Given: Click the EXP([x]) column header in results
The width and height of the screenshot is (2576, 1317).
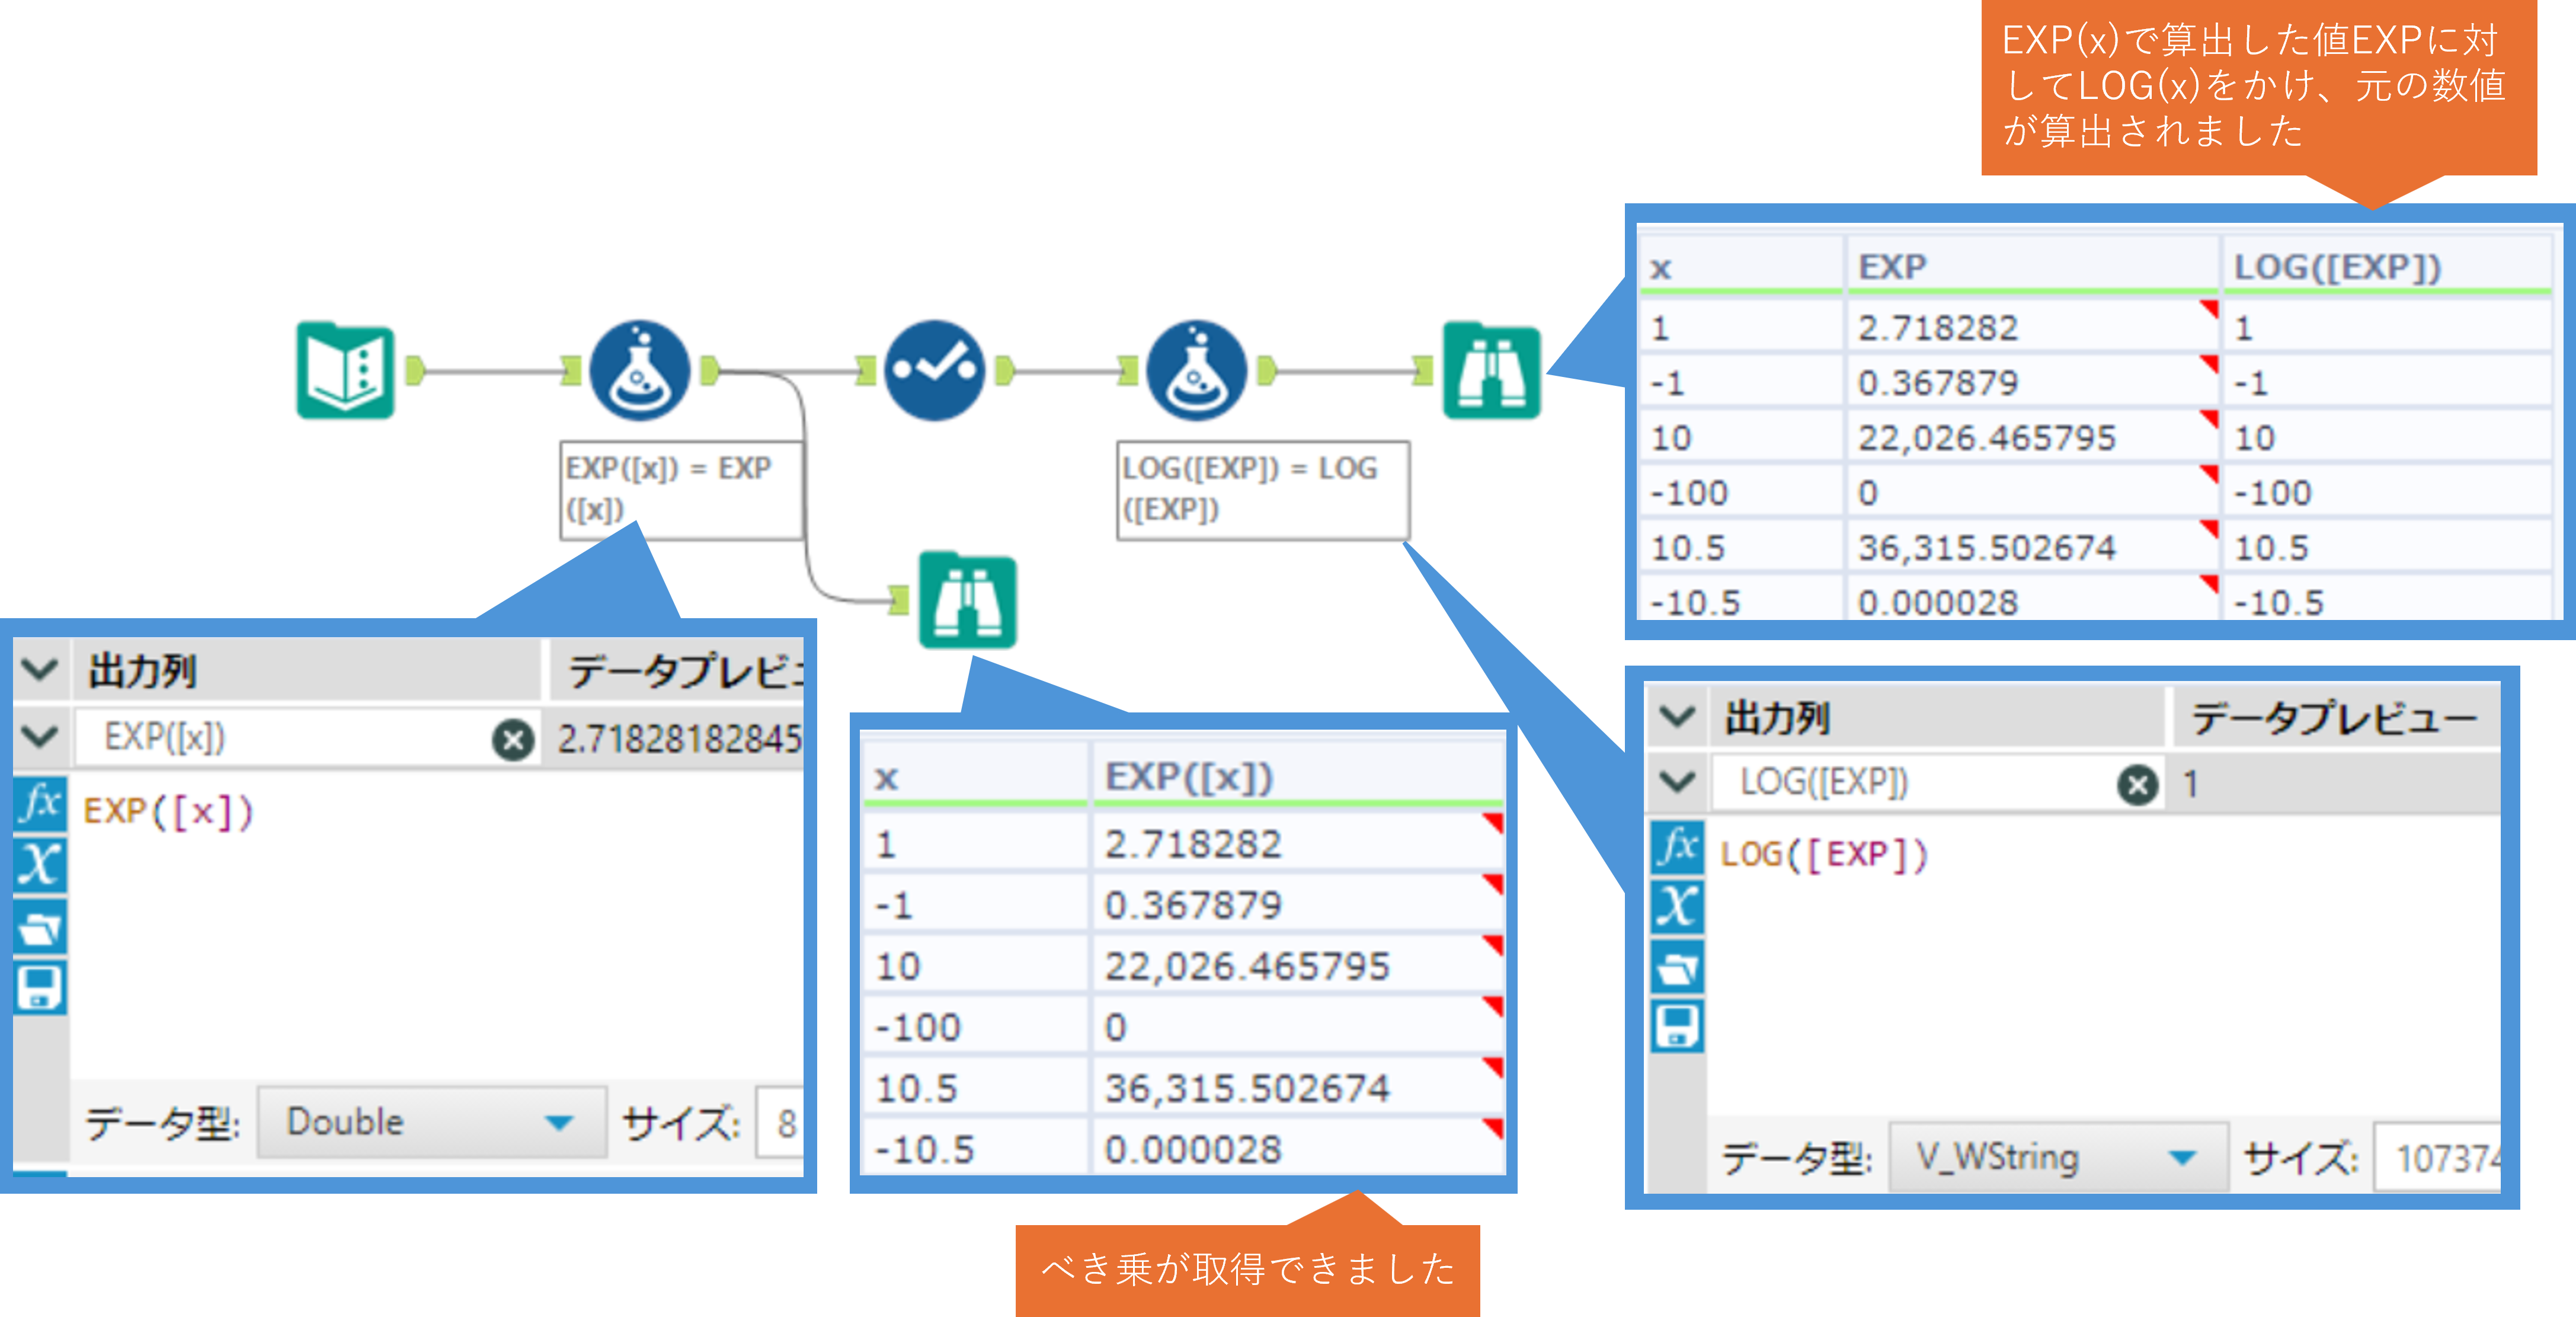Looking at the screenshot, I should tap(1190, 776).
